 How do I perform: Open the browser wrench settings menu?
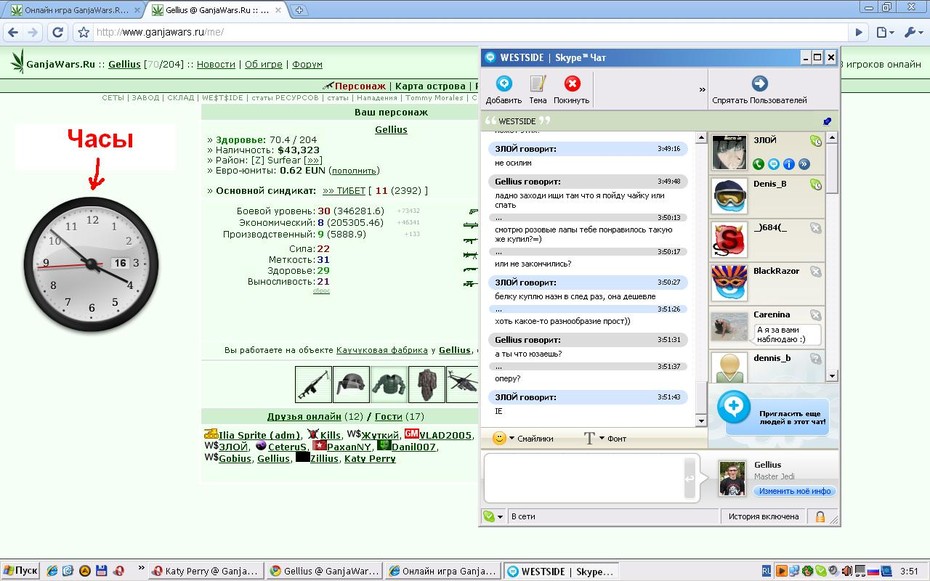(x=912, y=32)
